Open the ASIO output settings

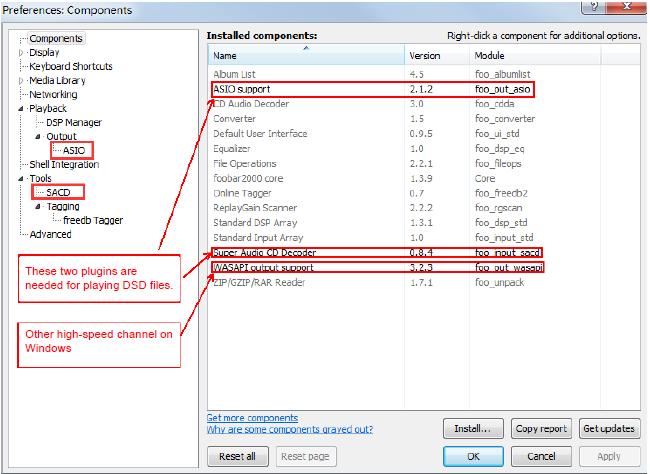(74, 151)
